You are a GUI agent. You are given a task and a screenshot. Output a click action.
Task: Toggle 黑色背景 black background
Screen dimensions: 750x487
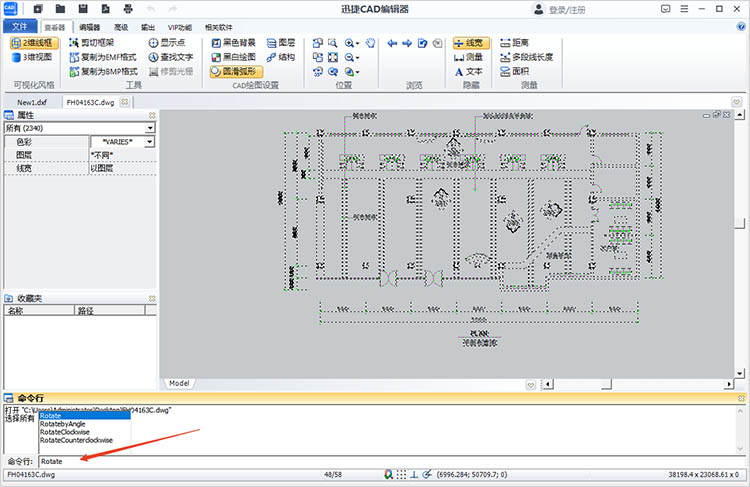[233, 43]
